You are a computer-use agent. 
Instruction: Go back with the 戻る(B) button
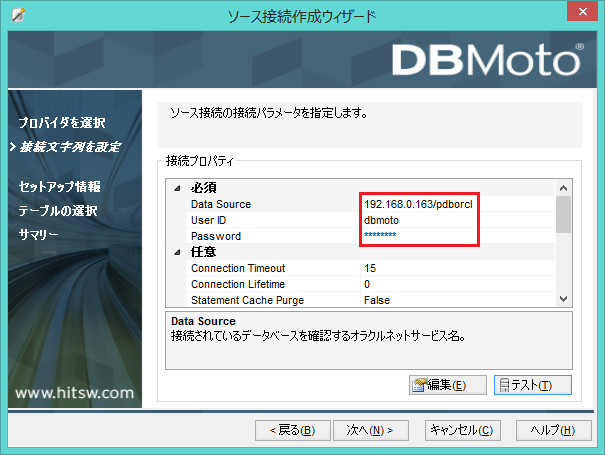[x=292, y=430]
